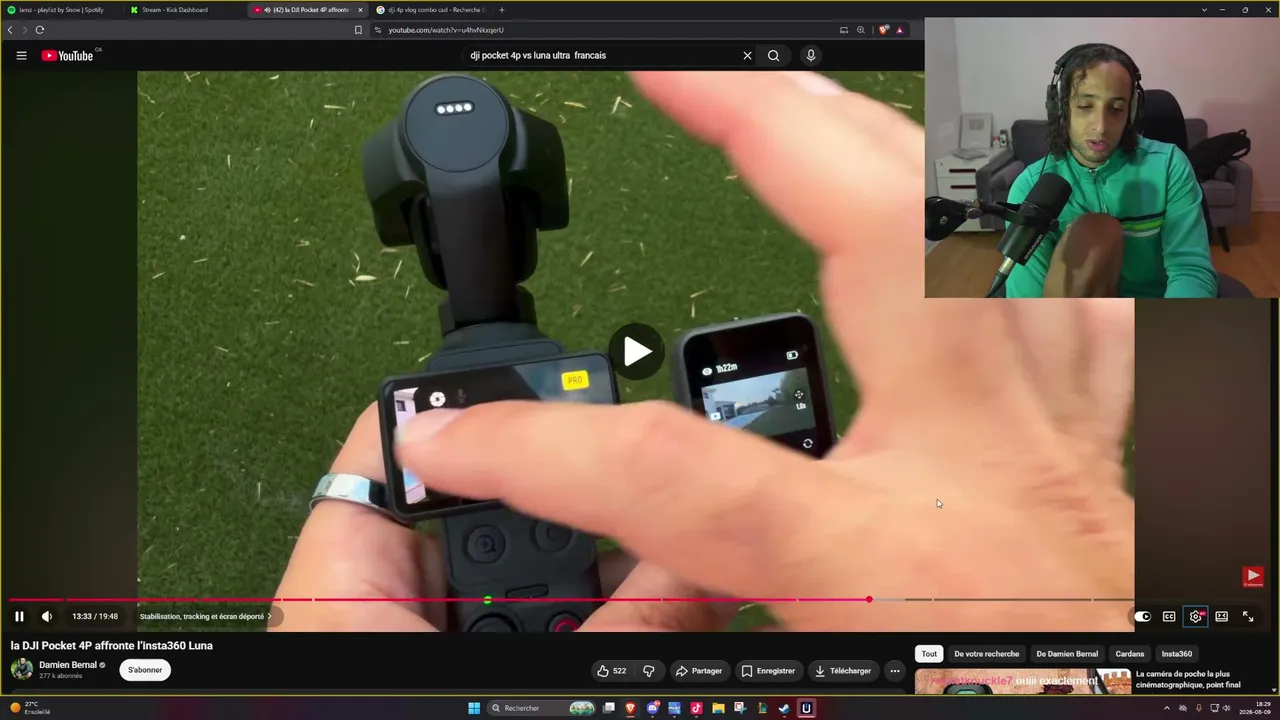Open the Windows Start menu
The image size is (1280, 720).
474,708
